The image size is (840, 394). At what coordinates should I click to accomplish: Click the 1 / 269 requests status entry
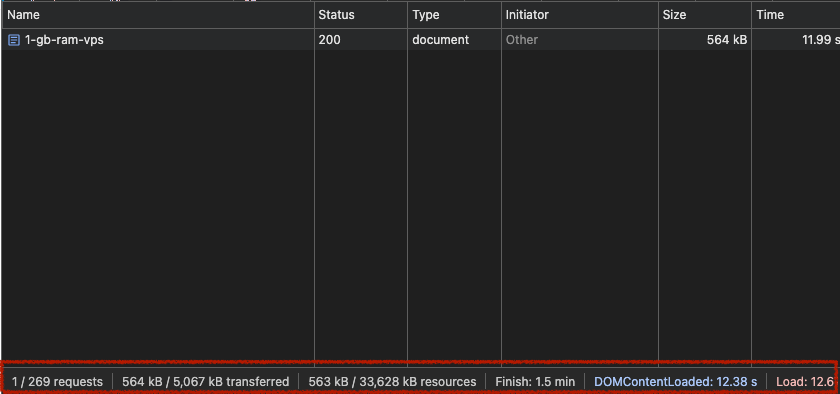(x=57, y=382)
